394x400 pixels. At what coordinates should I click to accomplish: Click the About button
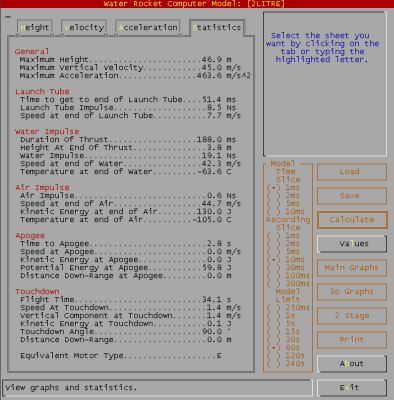click(352, 364)
